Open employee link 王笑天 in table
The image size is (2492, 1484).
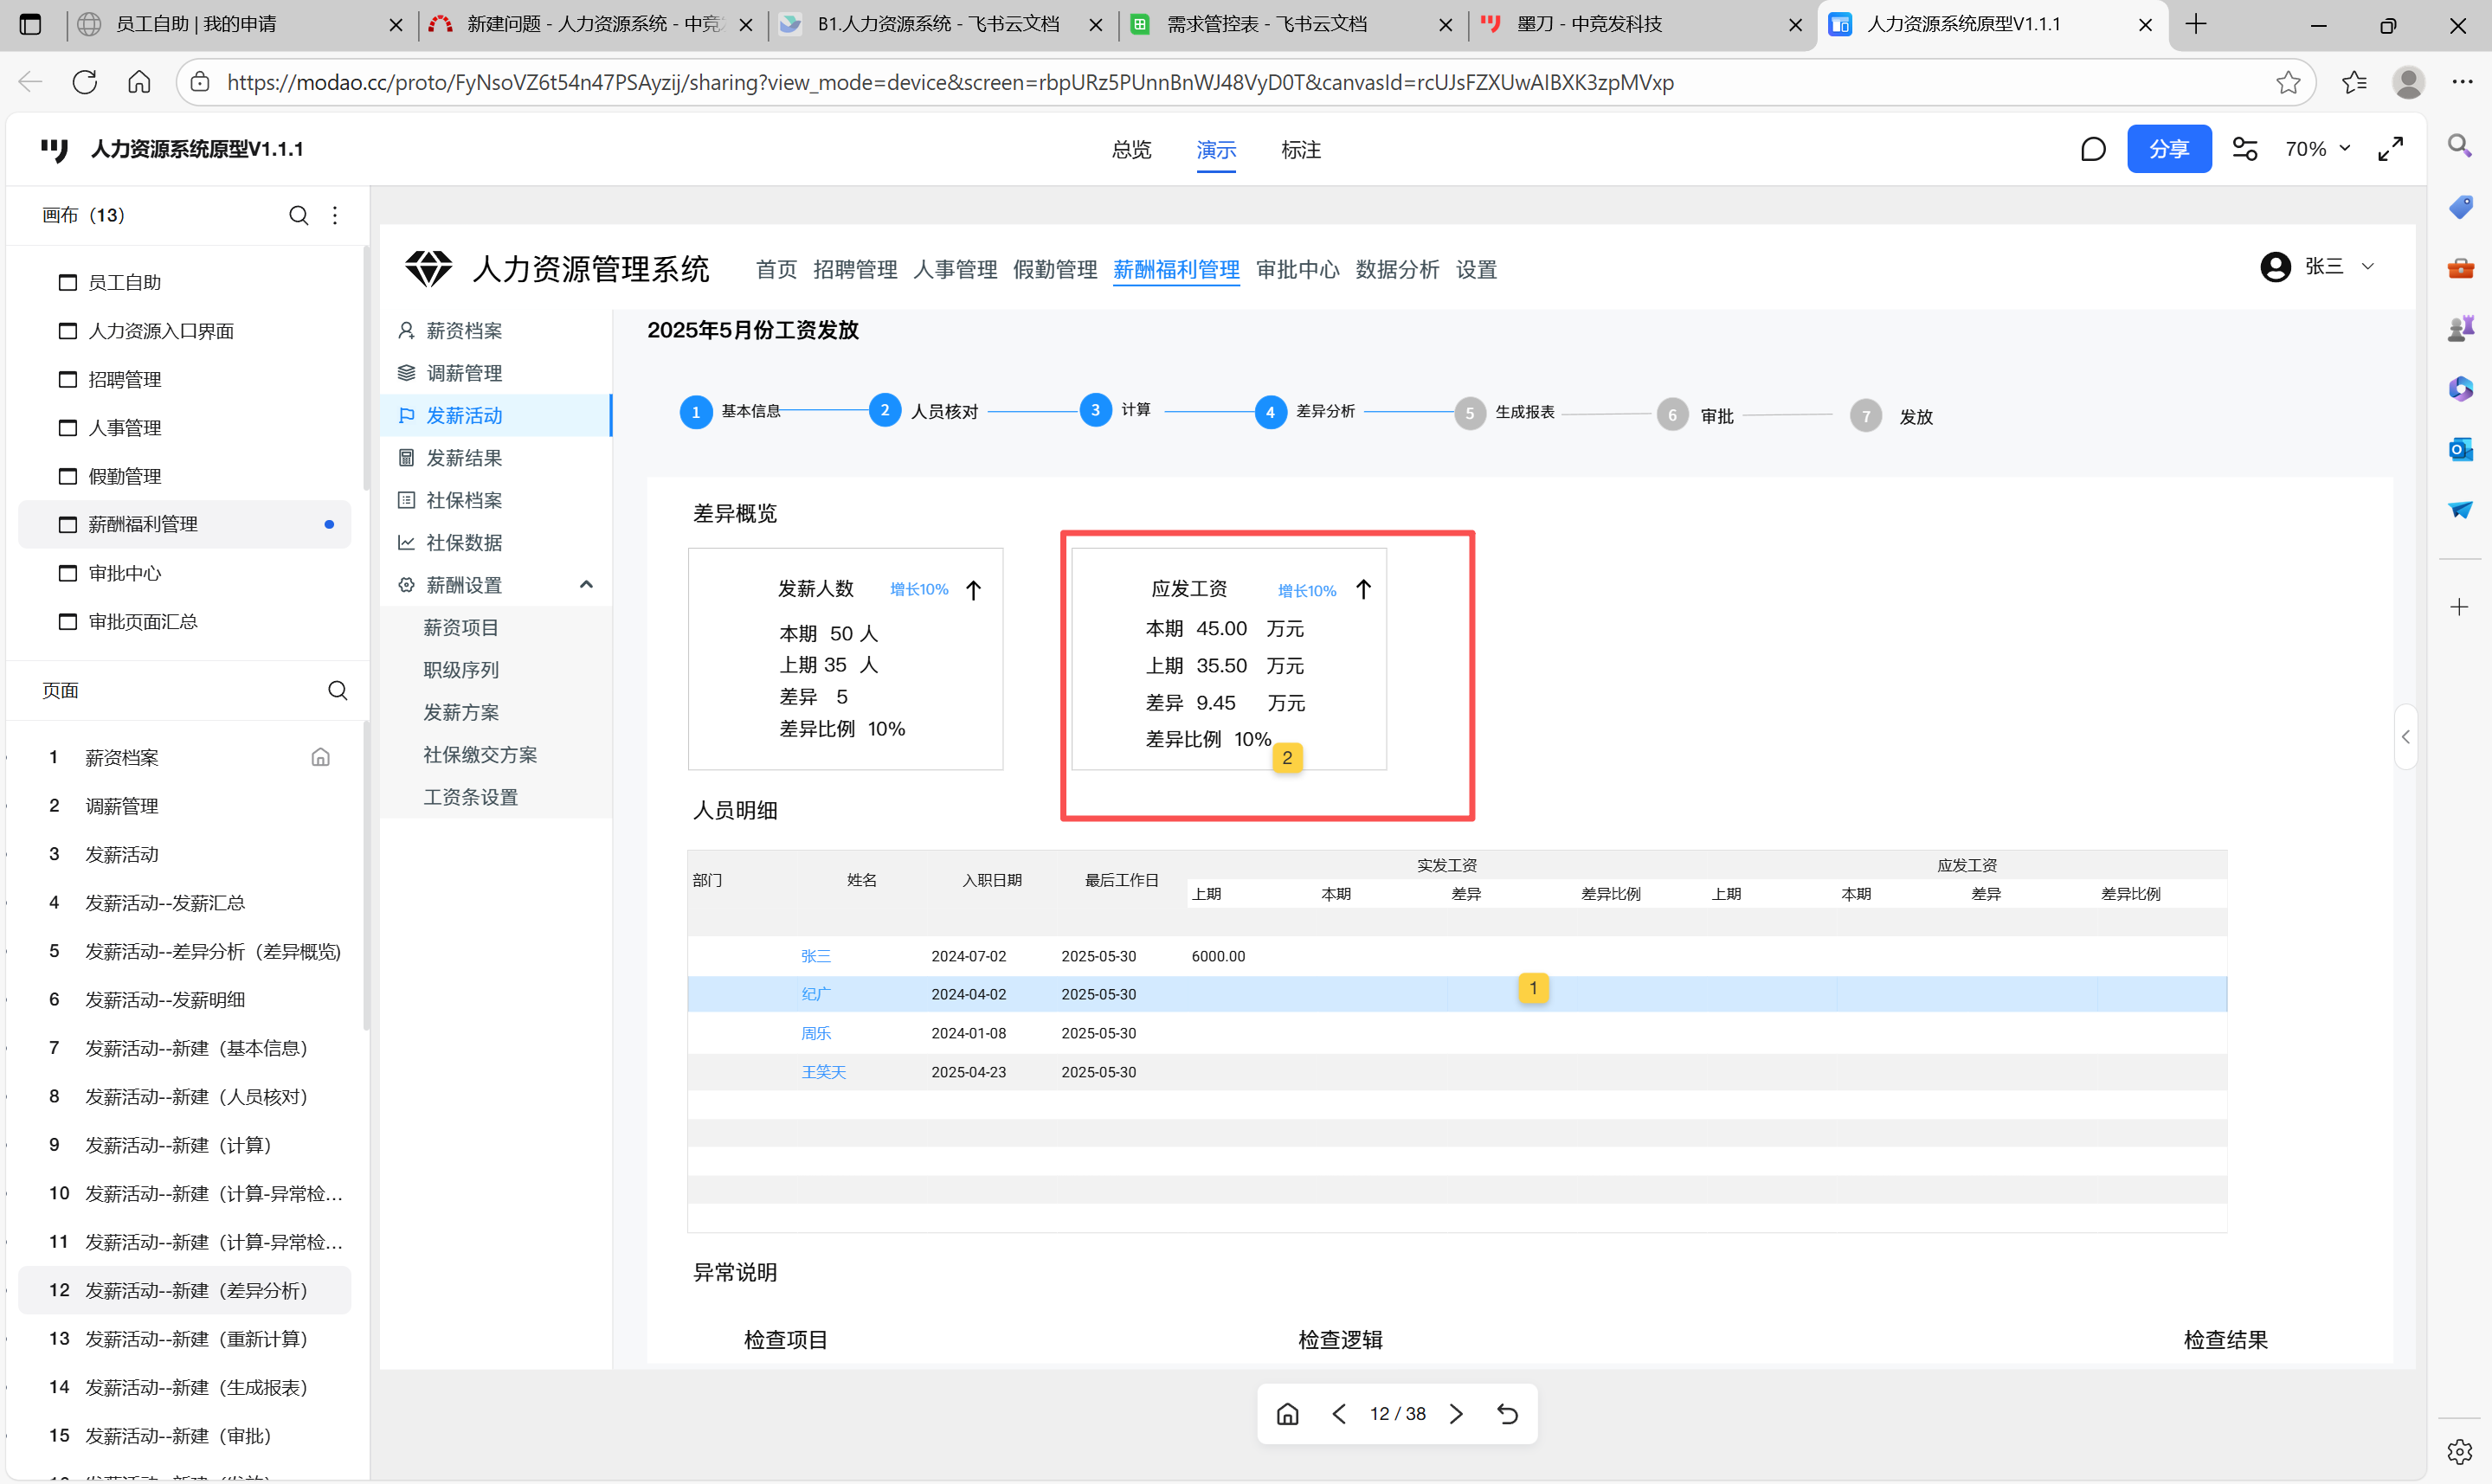click(x=823, y=1072)
